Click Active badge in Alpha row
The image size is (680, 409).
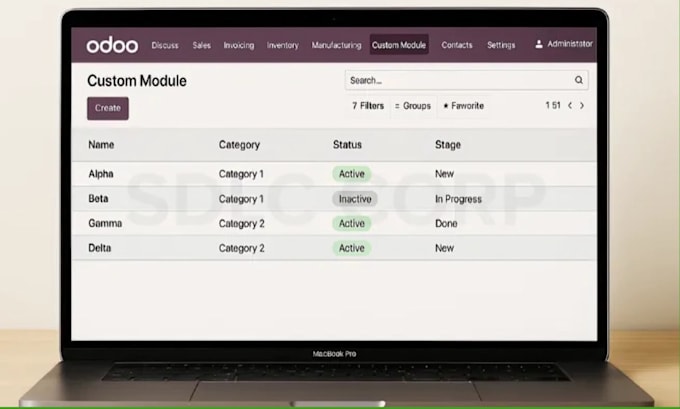point(352,174)
